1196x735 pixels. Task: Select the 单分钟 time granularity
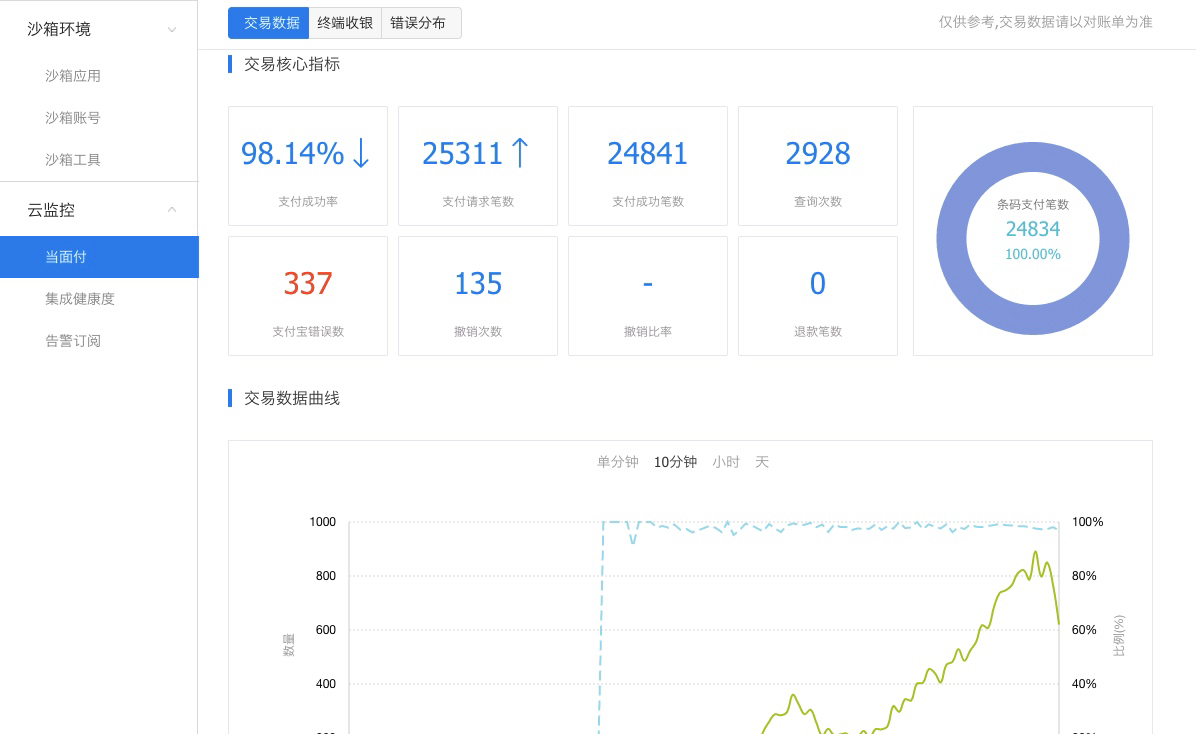(617, 462)
